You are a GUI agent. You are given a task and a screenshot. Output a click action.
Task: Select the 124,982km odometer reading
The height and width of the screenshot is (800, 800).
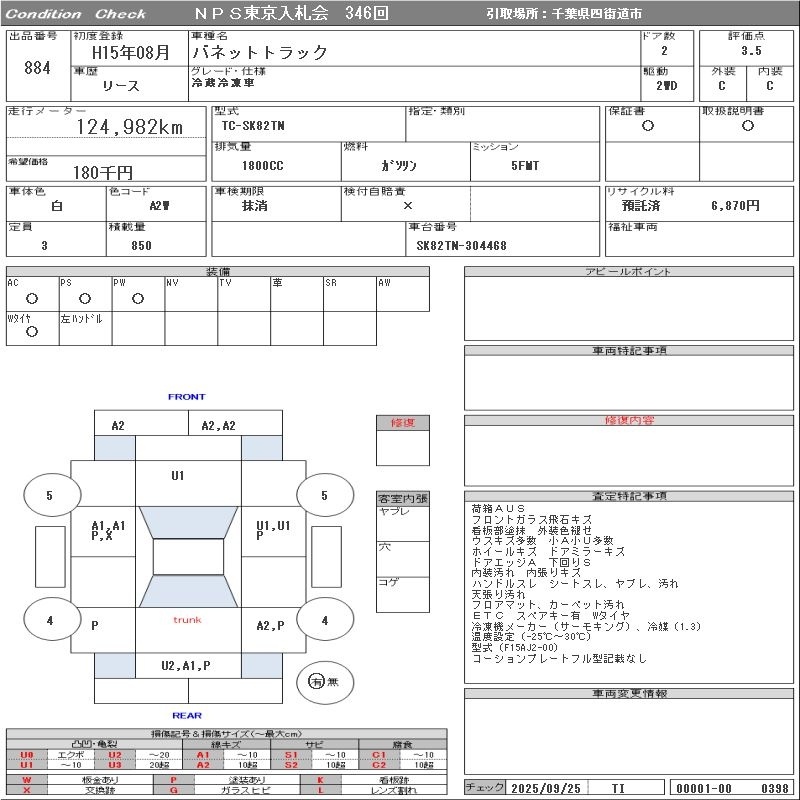(130, 126)
